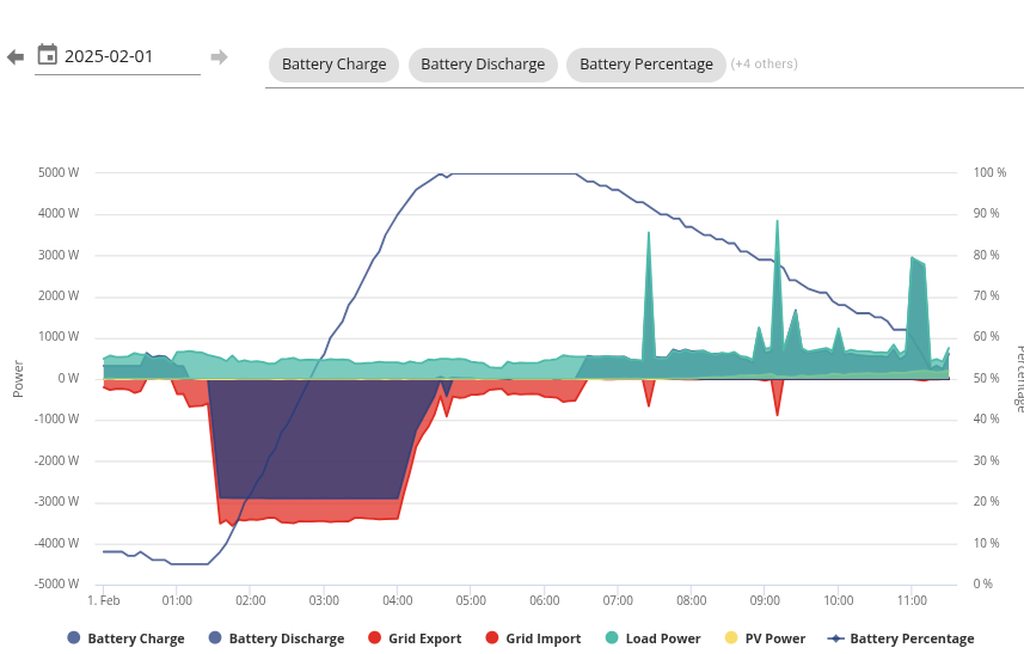The width and height of the screenshot is (1024, 654).
Task: Toggle PV Power legend entry
Action: pyautogui.click(x=774, y=638)
